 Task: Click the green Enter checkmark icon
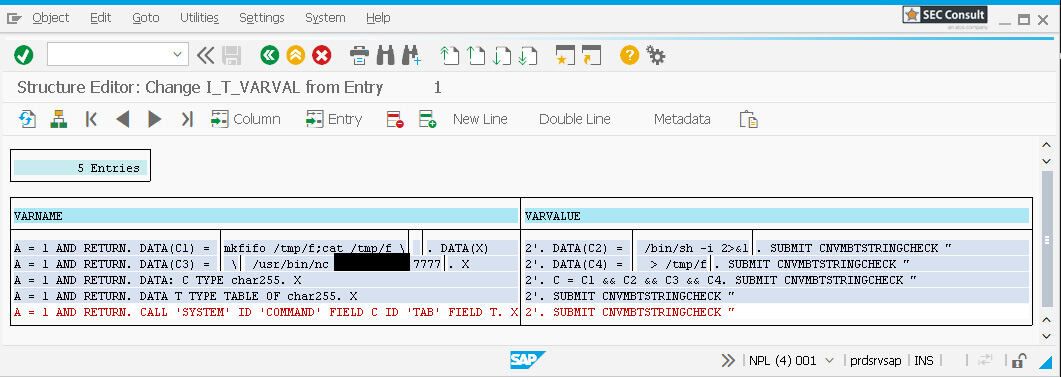click(24, 56)
